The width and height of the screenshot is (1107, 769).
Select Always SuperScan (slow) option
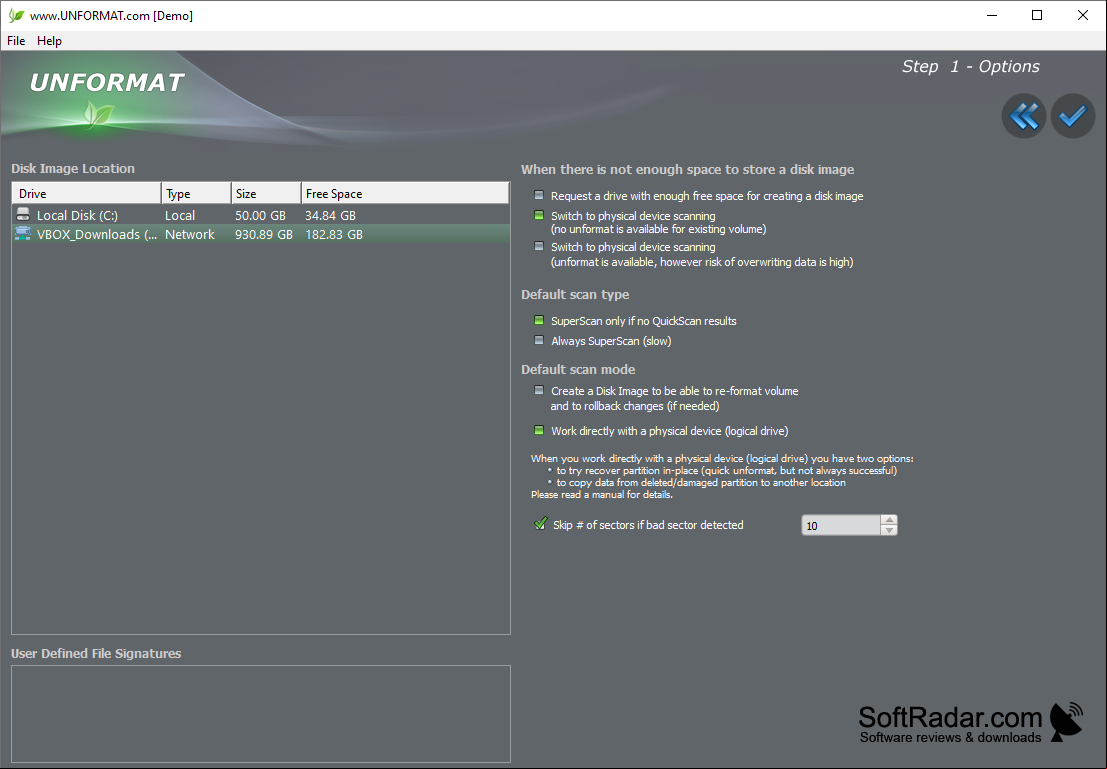tap(539, 340)
